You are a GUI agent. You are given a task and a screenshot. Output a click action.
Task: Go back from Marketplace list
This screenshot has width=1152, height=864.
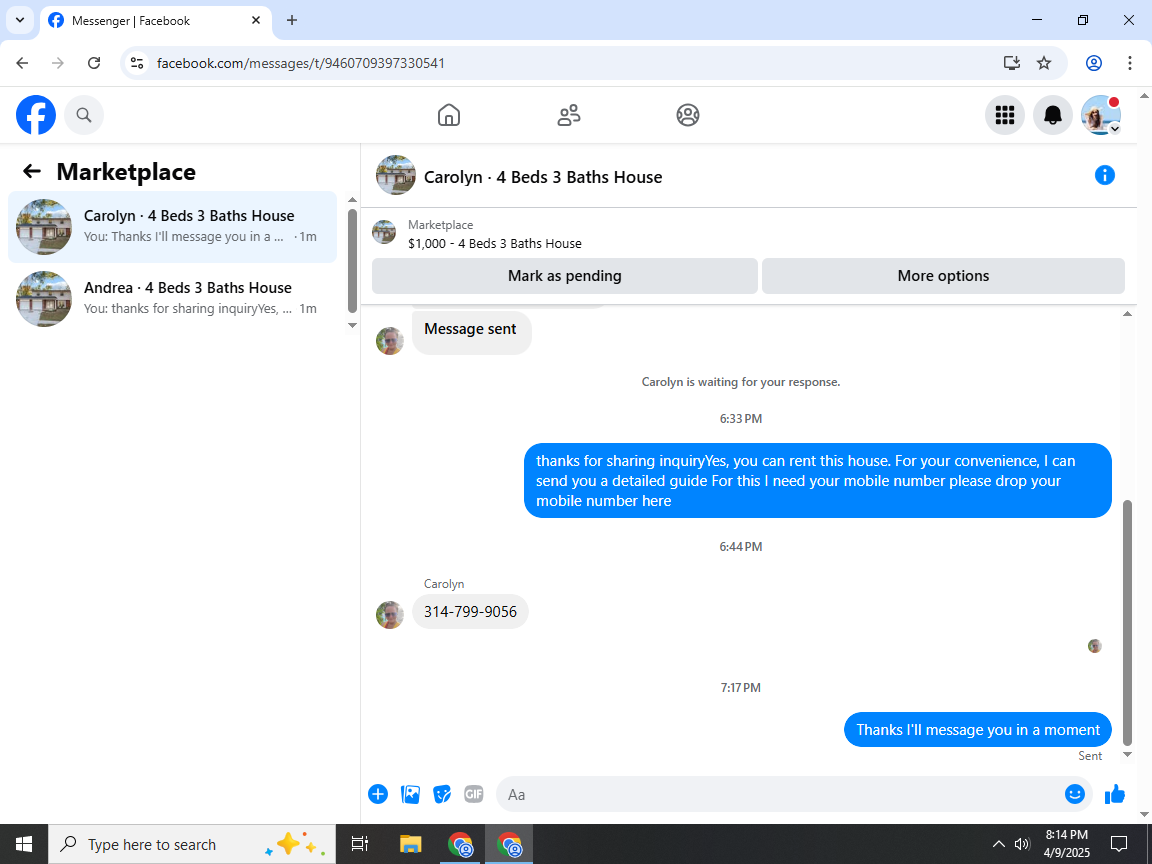[x=32, y=171]
